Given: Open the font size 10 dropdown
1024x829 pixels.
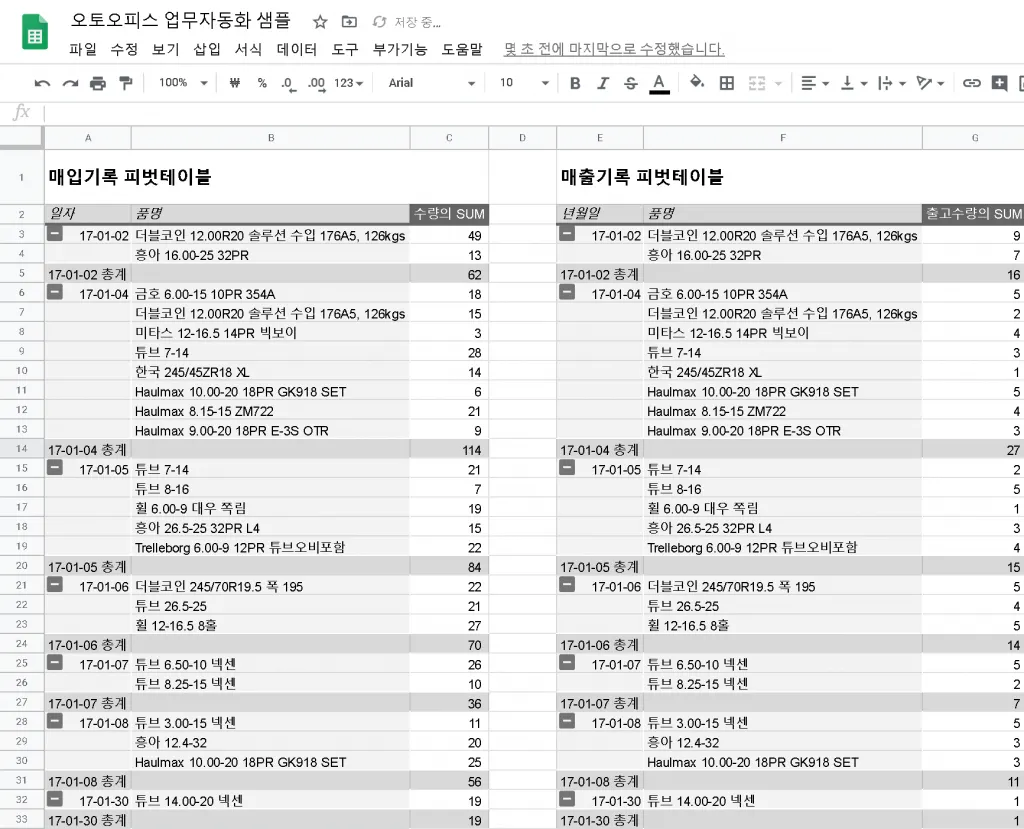Looking at the screenshot, I should coord(524,83).
